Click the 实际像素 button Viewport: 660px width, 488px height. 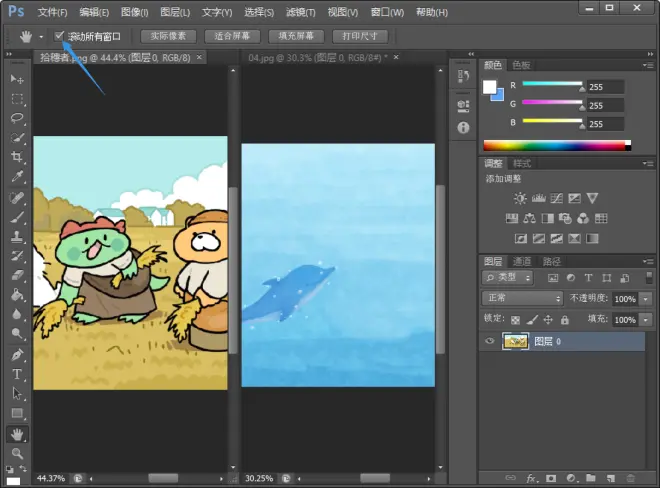168,36
